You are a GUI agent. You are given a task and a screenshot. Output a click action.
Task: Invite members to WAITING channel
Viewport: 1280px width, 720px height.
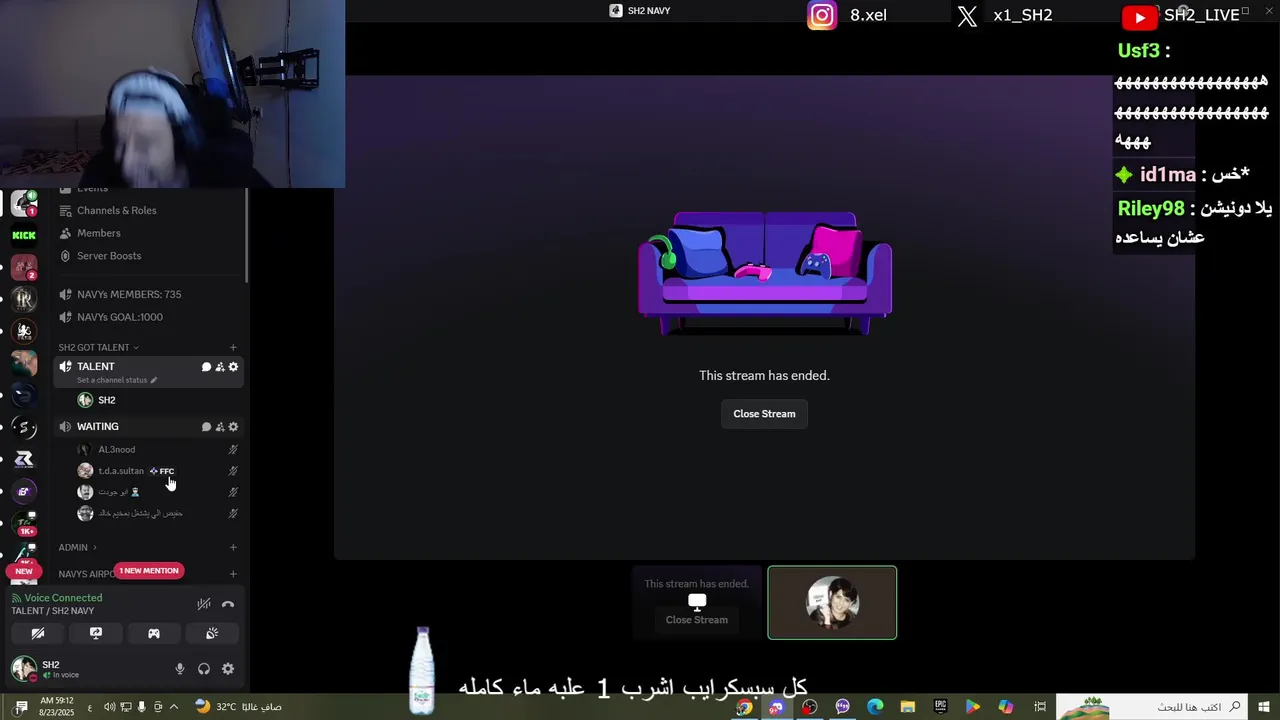[220, 427]
